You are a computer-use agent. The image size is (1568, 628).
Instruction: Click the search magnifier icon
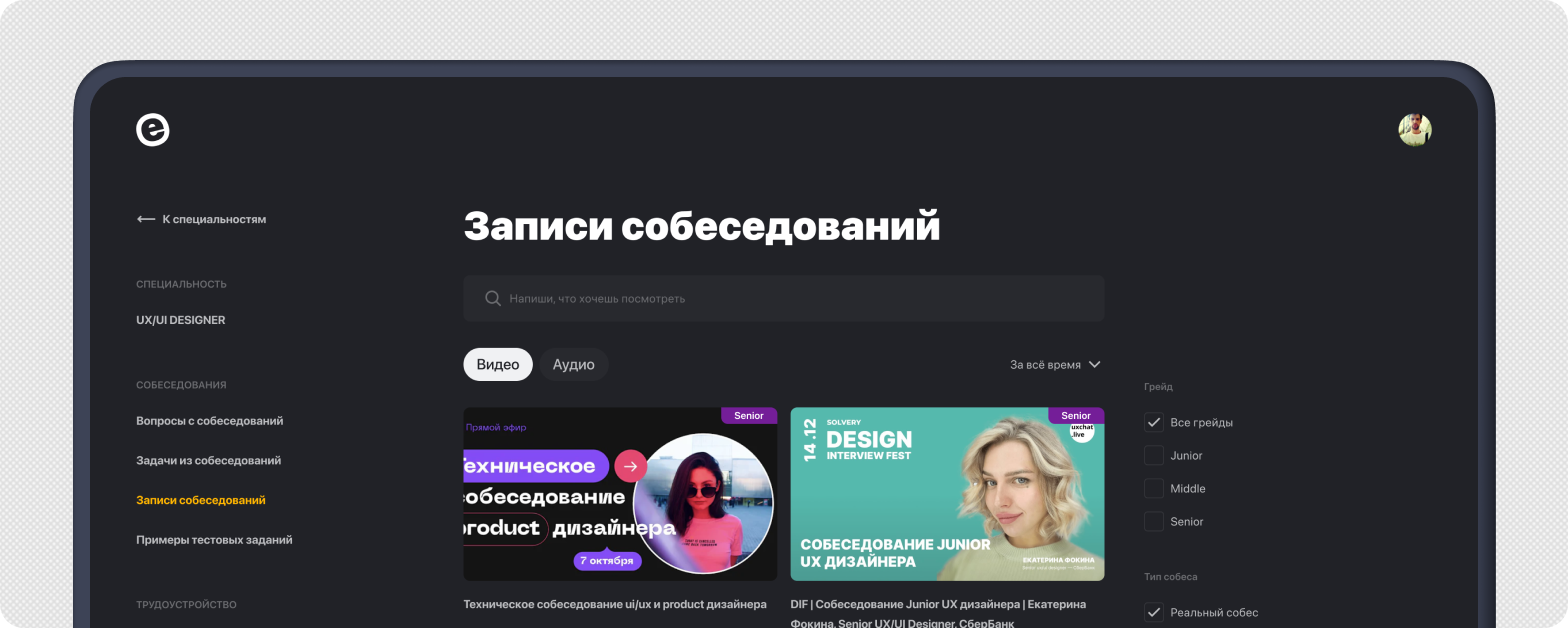pyautogui.click(x=493, y=298)
